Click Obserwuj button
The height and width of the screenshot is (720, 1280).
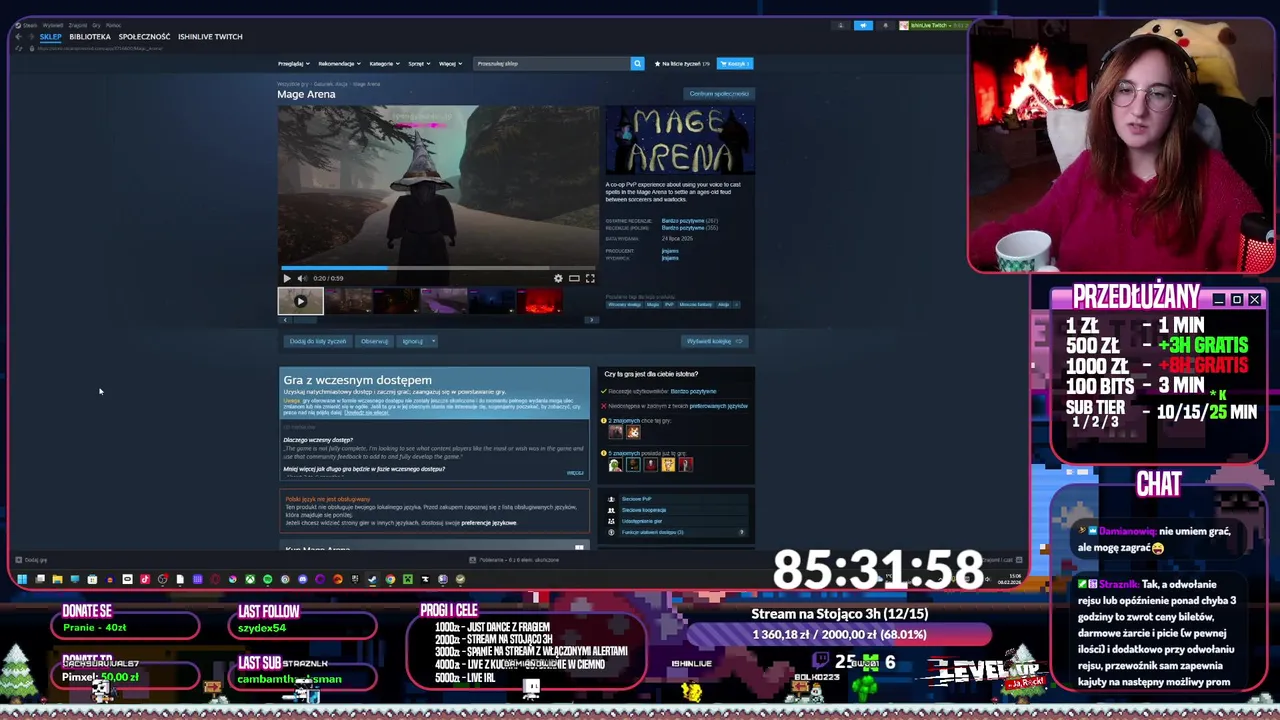(374, 341)
